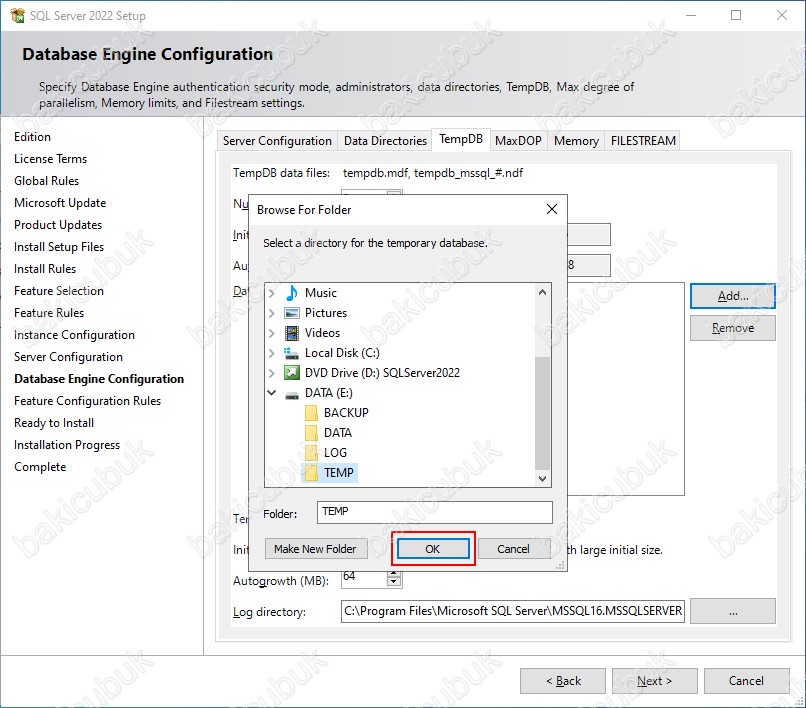Go to the Next setup step

(x=654, y=681)
